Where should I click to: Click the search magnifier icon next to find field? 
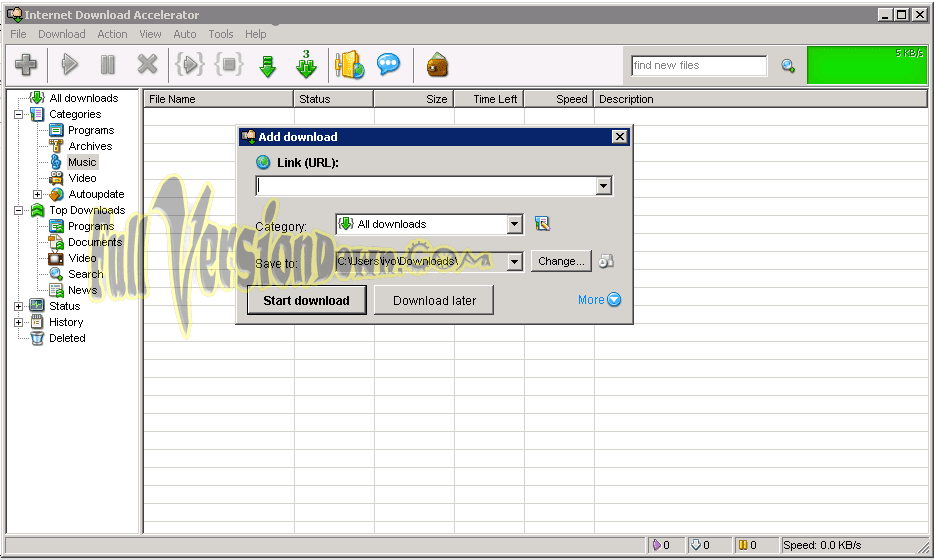coord(788,66)
